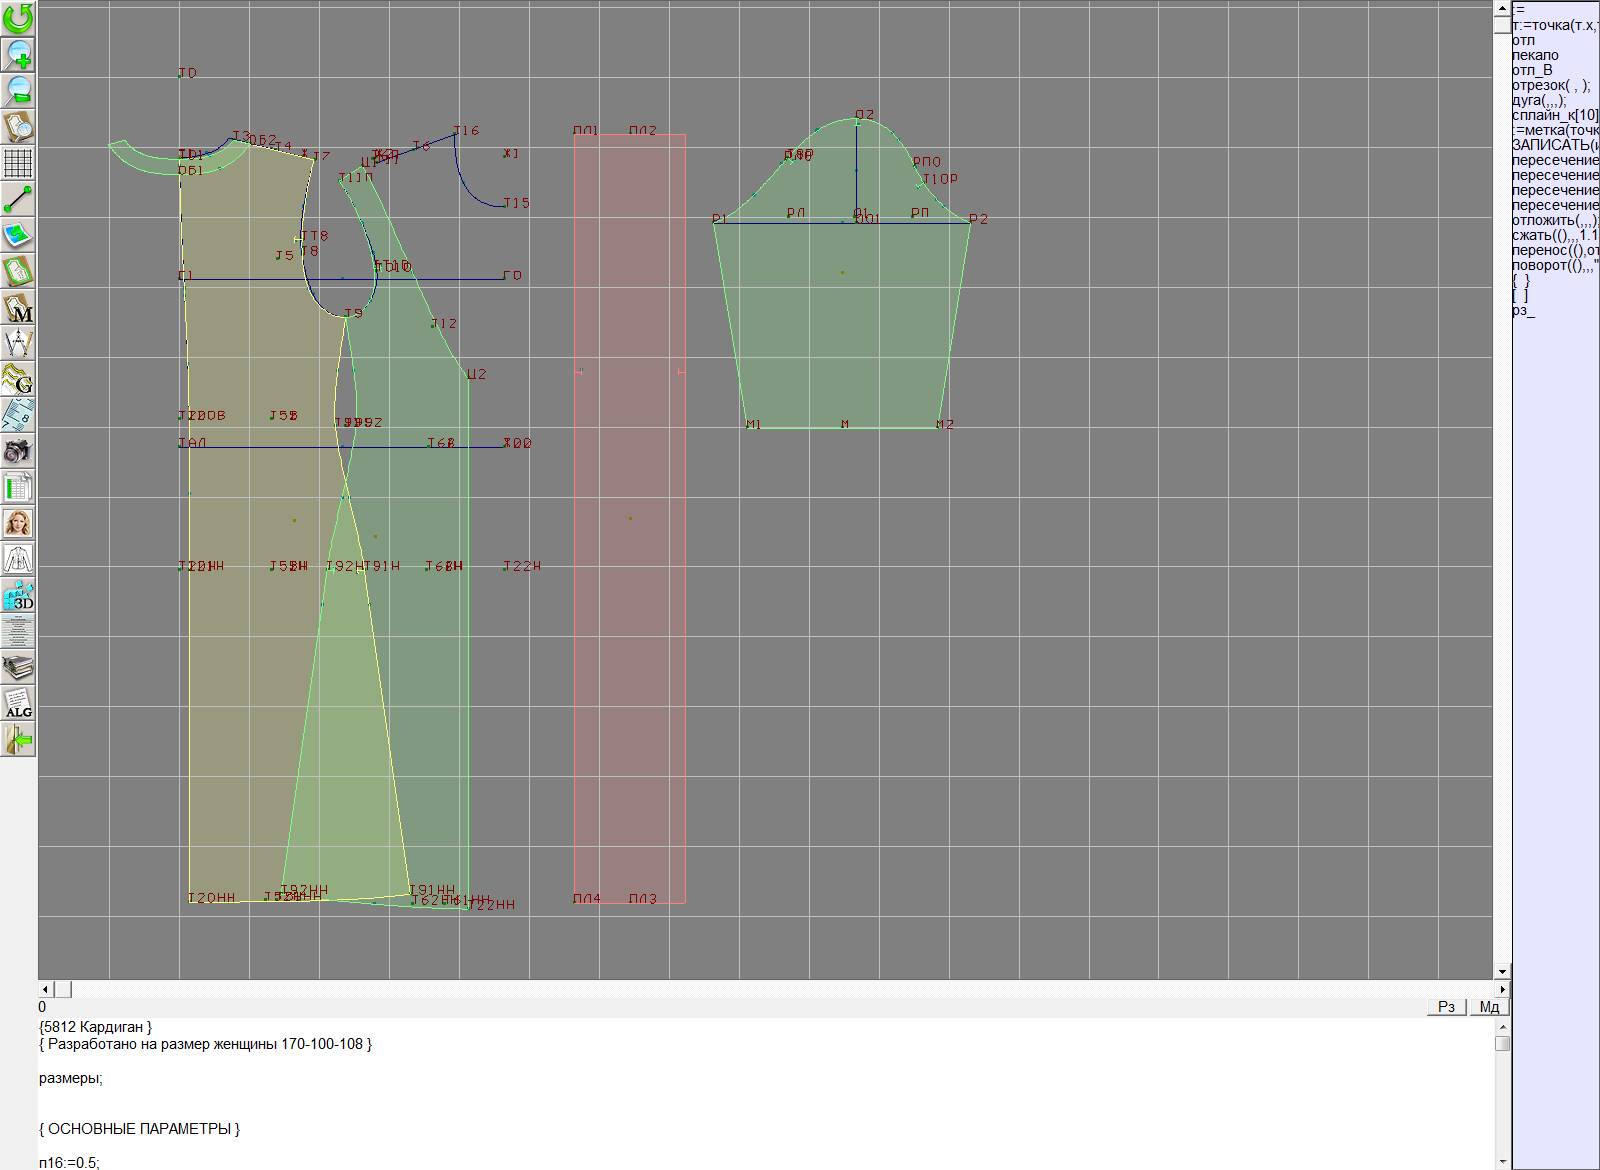Insert the отрезок( , ); command from list
Viewport: 1600px width, 1170px height.
click(1551, 85)
